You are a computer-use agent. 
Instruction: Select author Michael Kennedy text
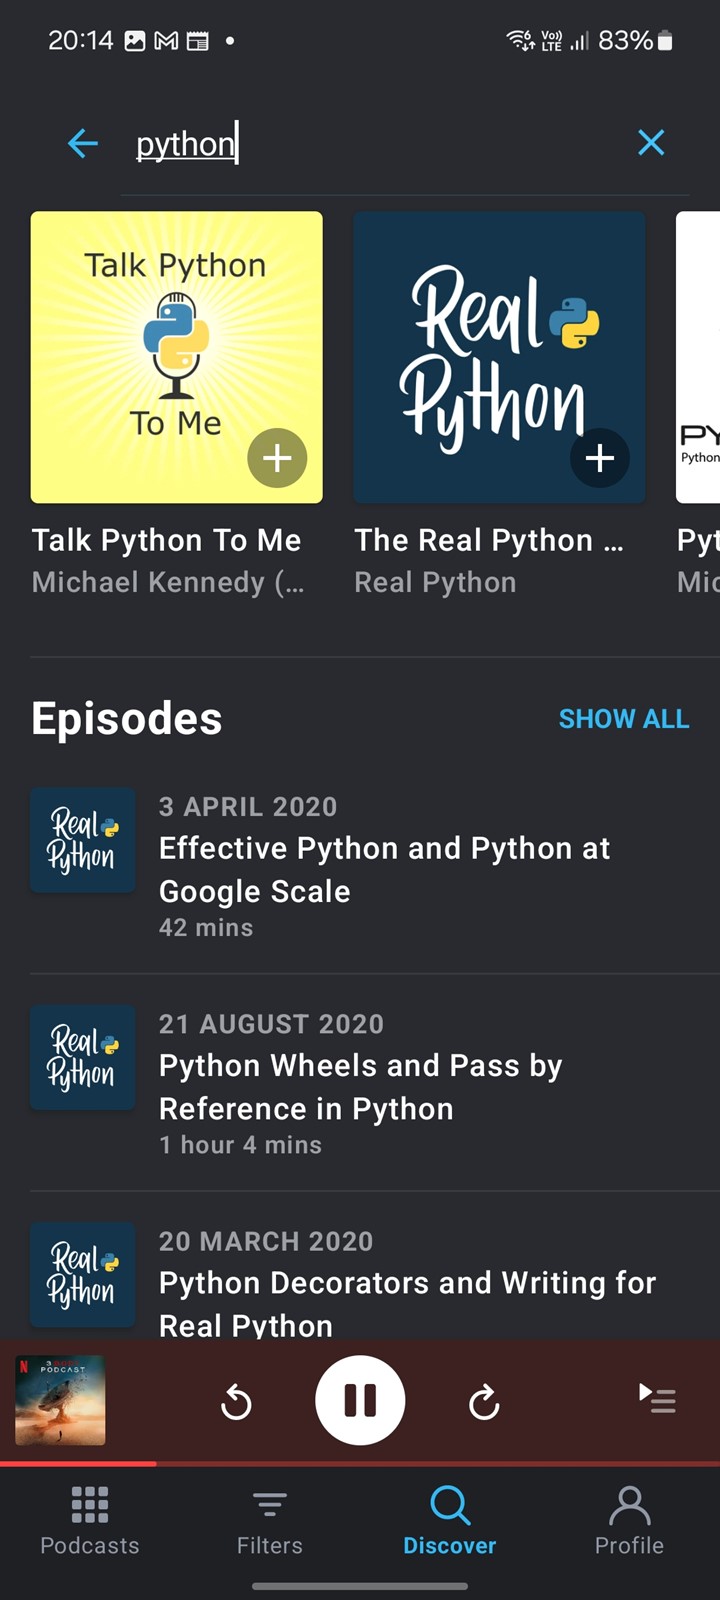coord(168,582)
